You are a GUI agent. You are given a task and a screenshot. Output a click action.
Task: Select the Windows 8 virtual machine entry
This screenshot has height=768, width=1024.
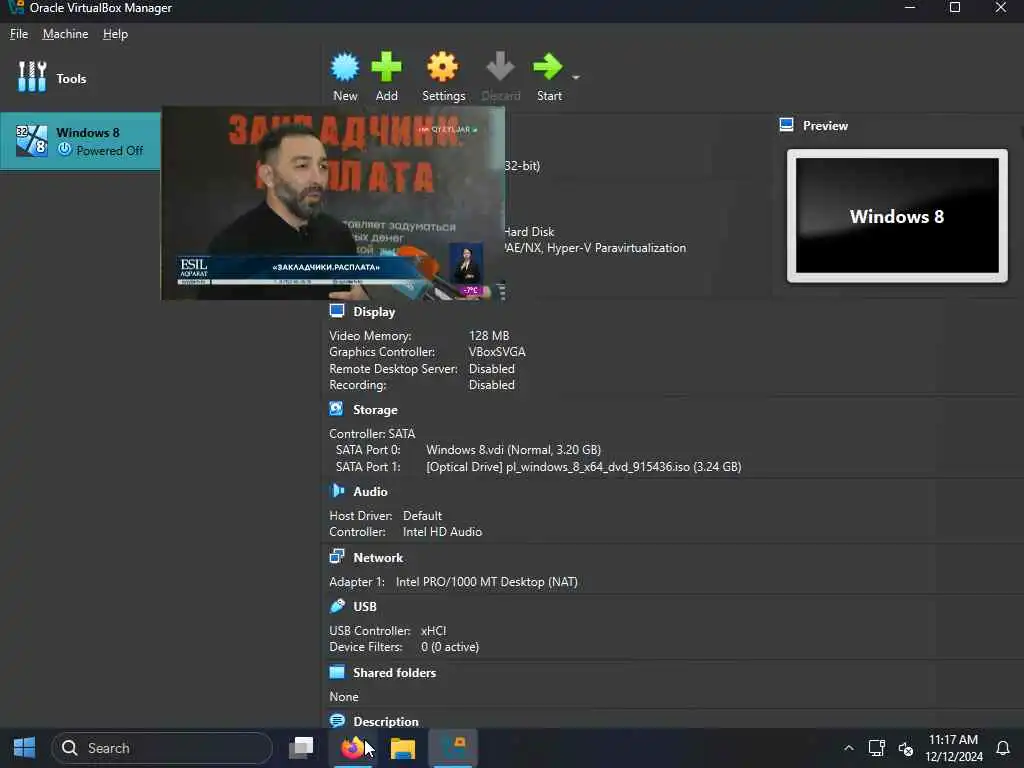pyautogui.click(x=80, y=141)
